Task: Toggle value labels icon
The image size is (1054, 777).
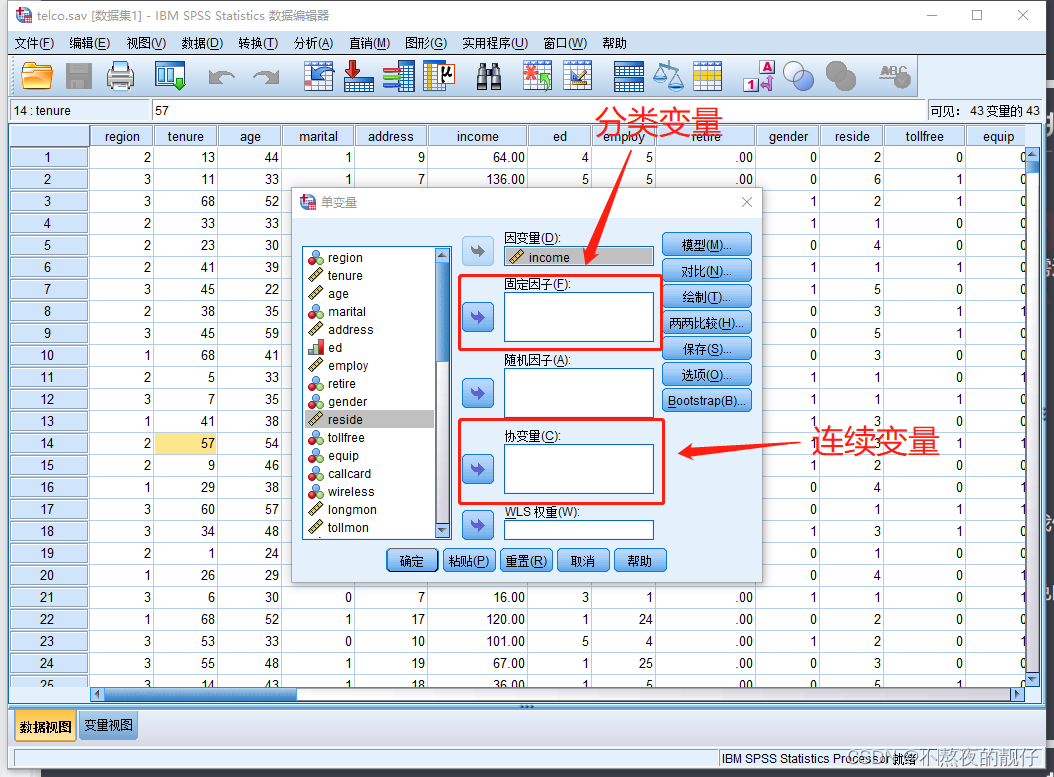Action: (759, 76)
